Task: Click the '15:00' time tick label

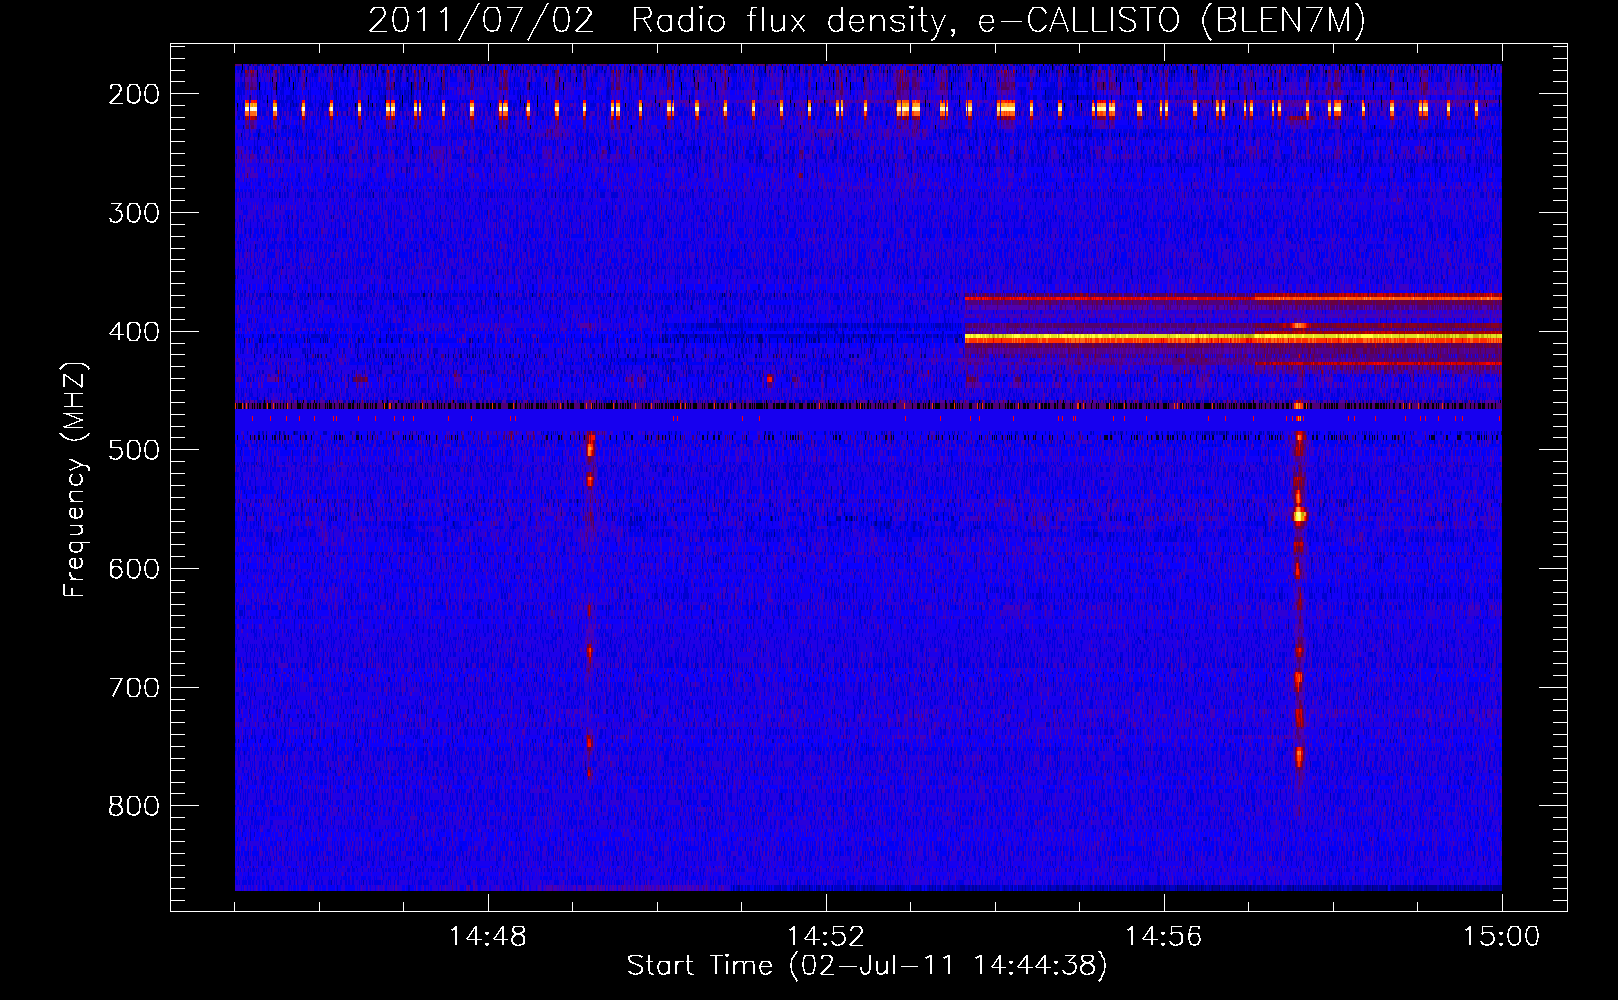Action: tap(1501, 937)
